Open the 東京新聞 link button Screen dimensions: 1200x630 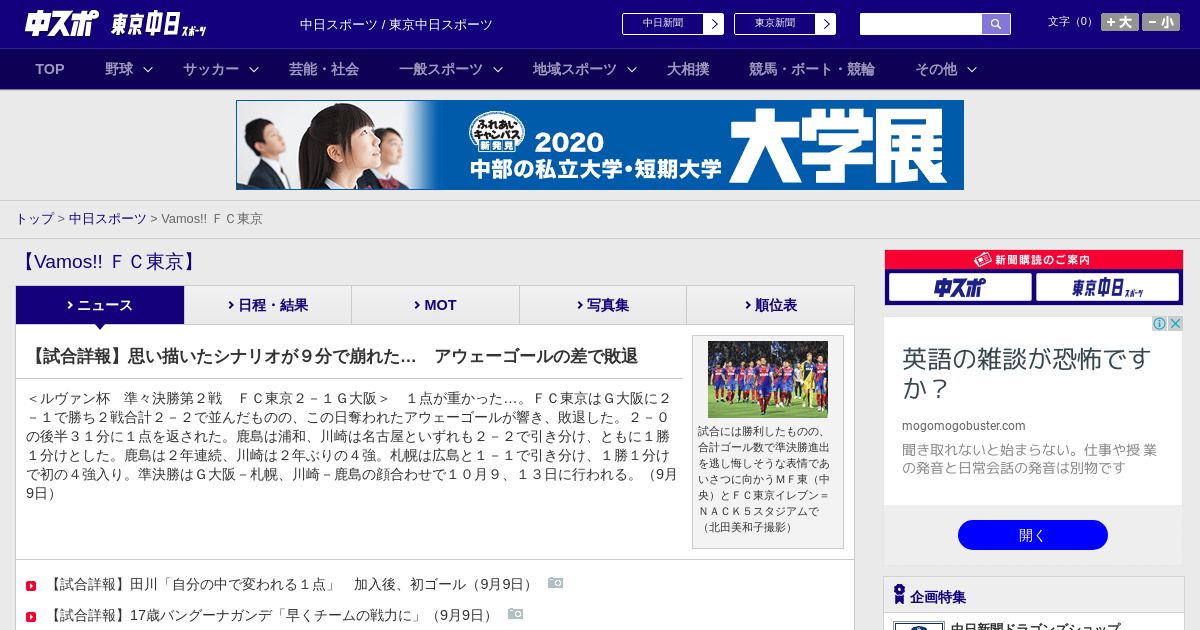coord(775,24)
